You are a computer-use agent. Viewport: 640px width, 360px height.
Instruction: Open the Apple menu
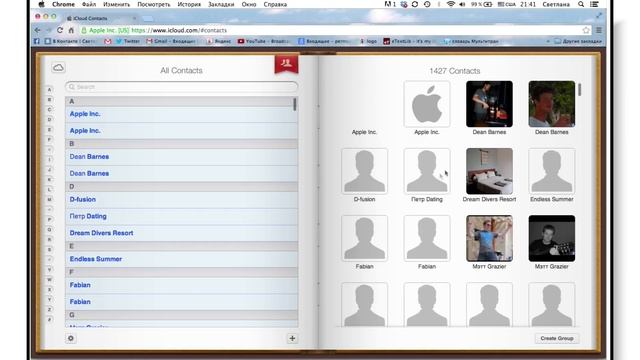coord(41,4)
